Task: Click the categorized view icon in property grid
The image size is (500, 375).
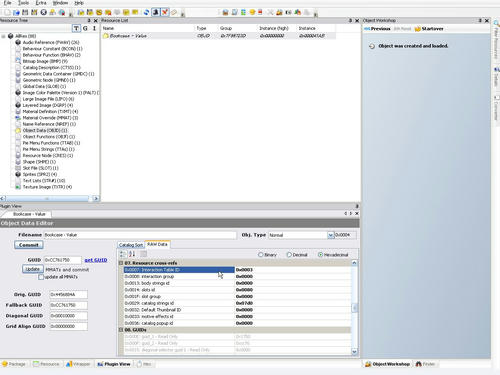Action: [123, 254]
